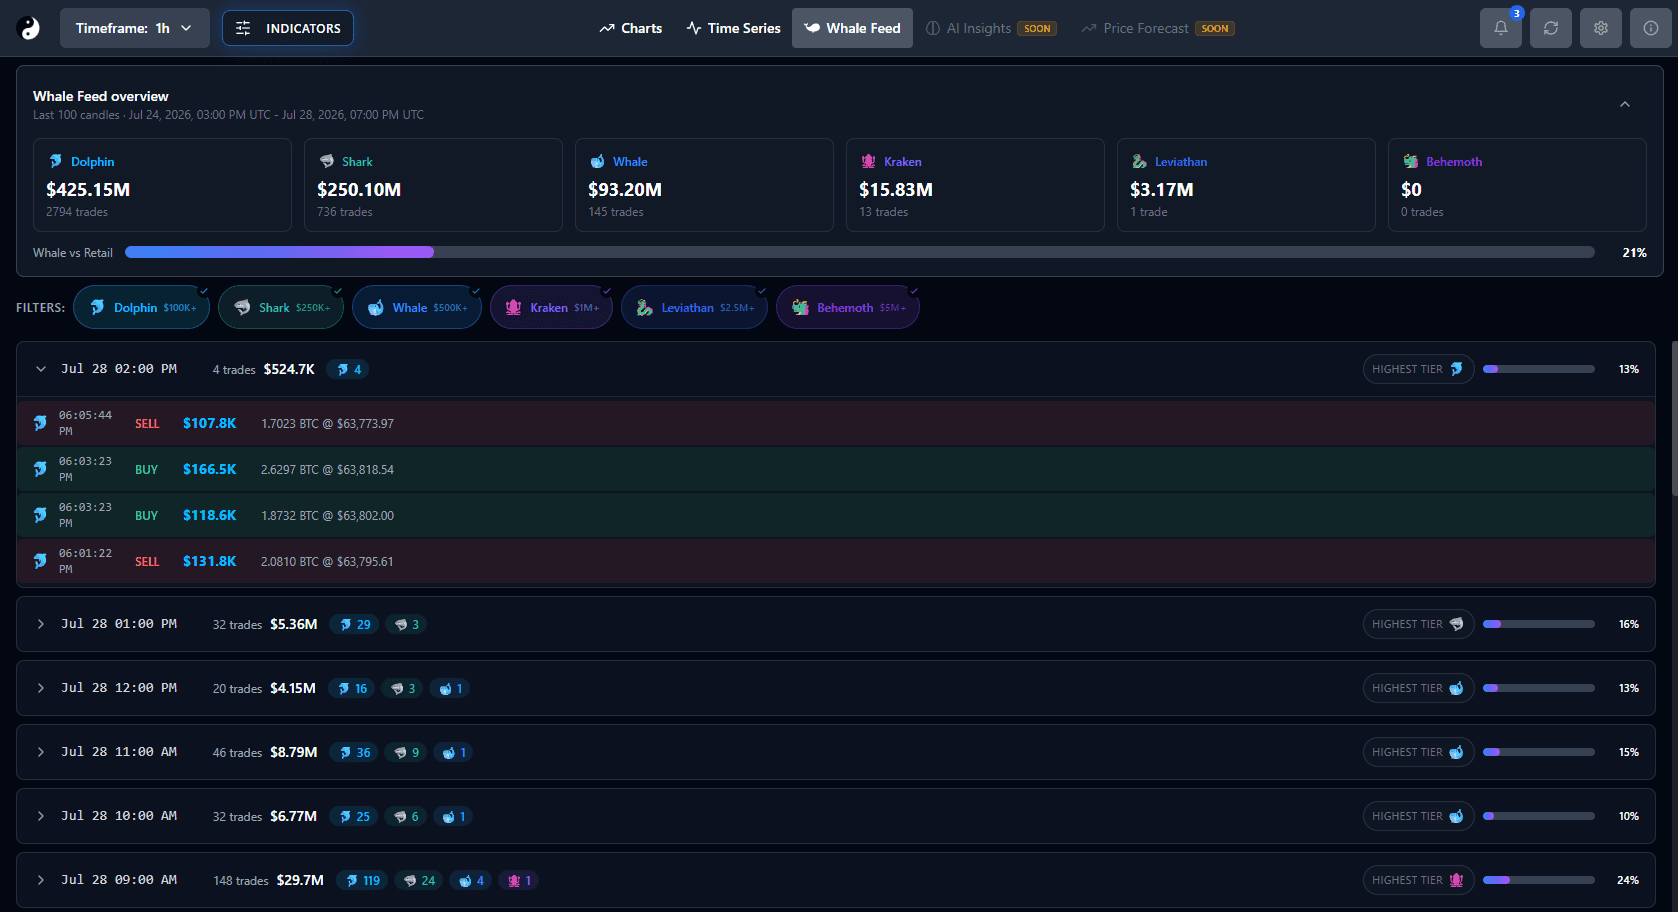Click dolphin count badge 4 for 02:00 PM

click(348, 369)
